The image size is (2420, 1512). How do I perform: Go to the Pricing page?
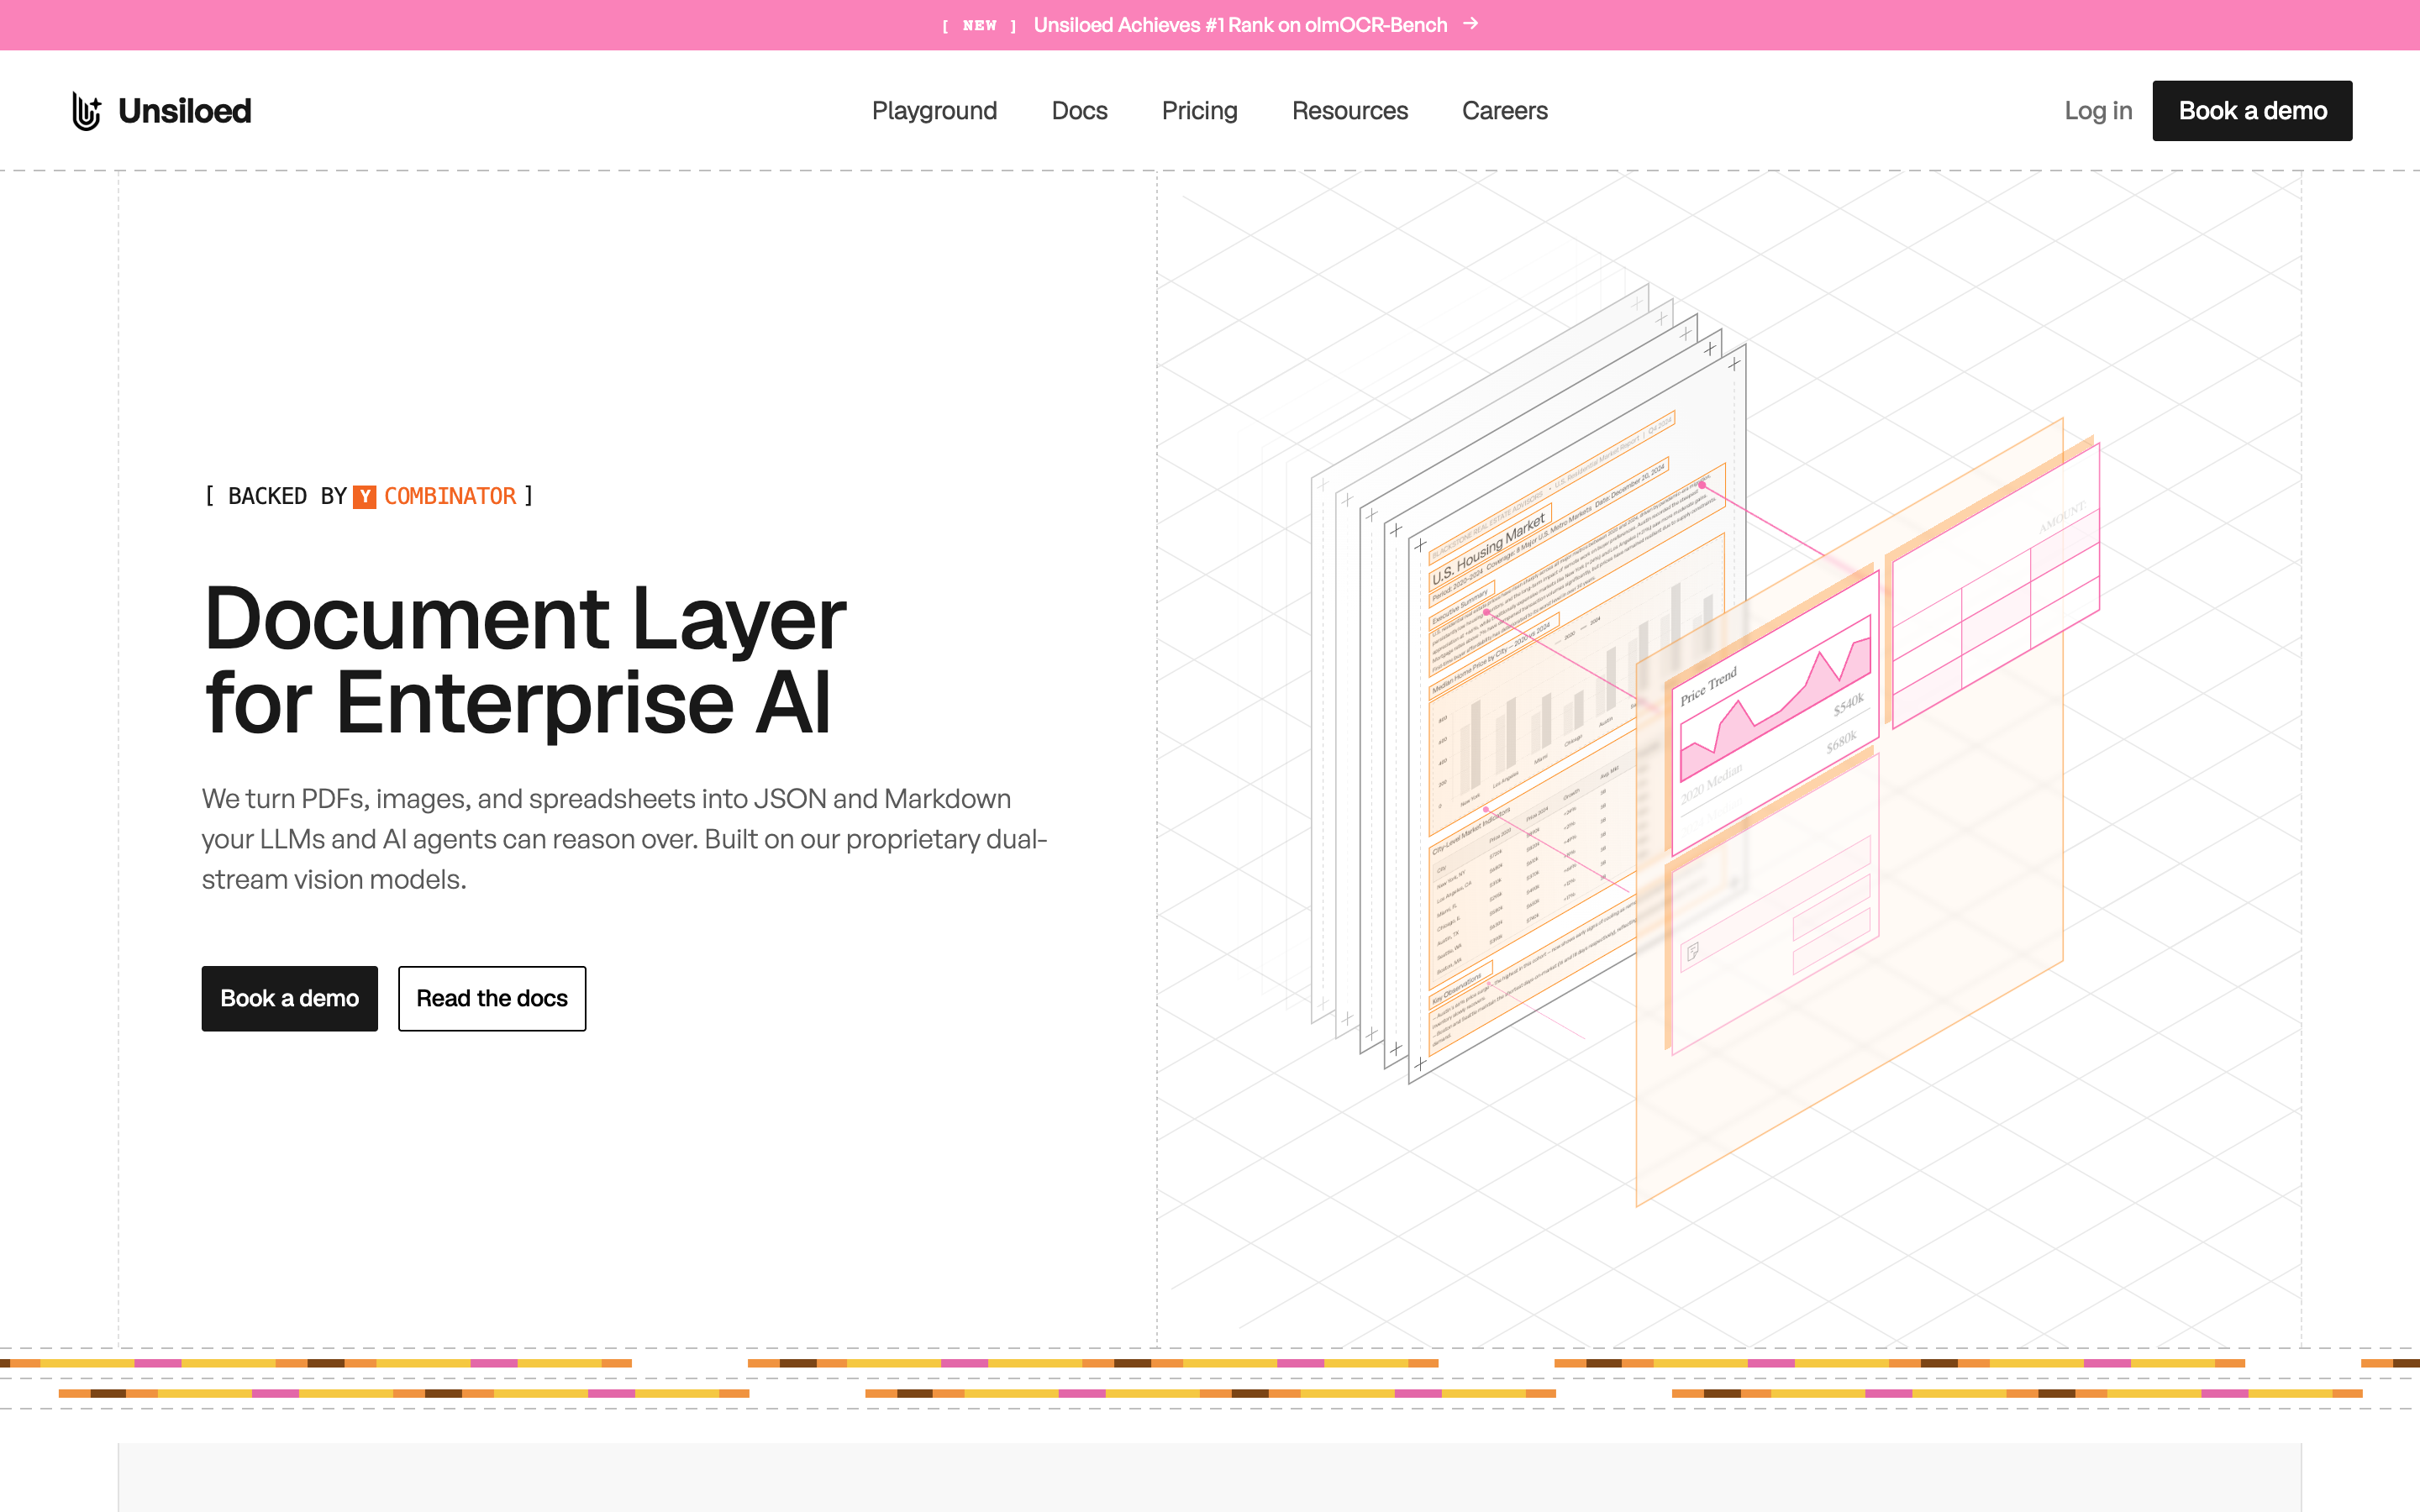click(1199, 111)
